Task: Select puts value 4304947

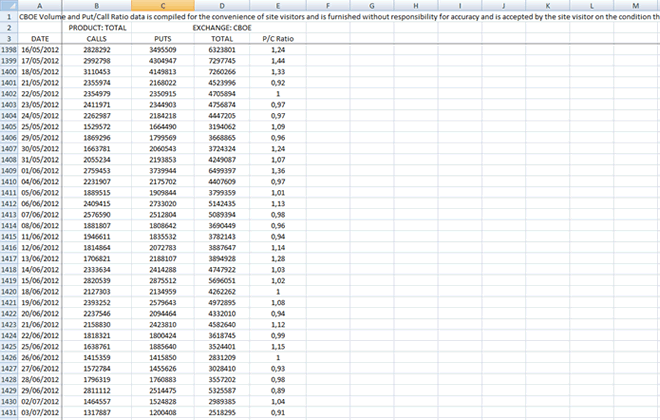Action: click(x=162, y=61)
